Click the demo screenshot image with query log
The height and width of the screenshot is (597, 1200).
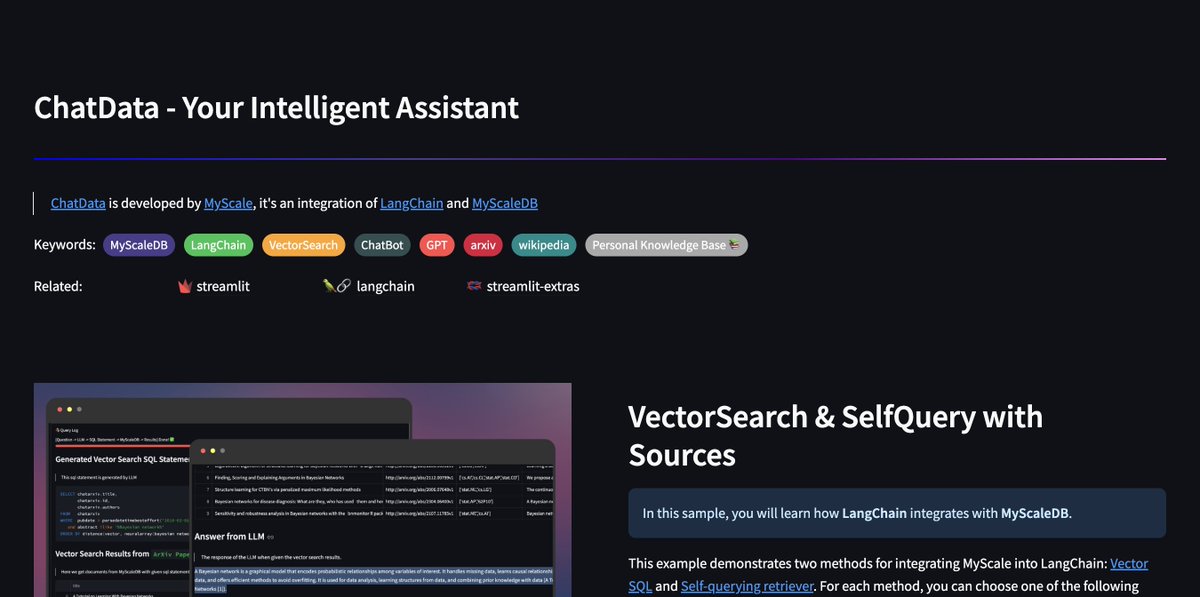tap(303, 490)
